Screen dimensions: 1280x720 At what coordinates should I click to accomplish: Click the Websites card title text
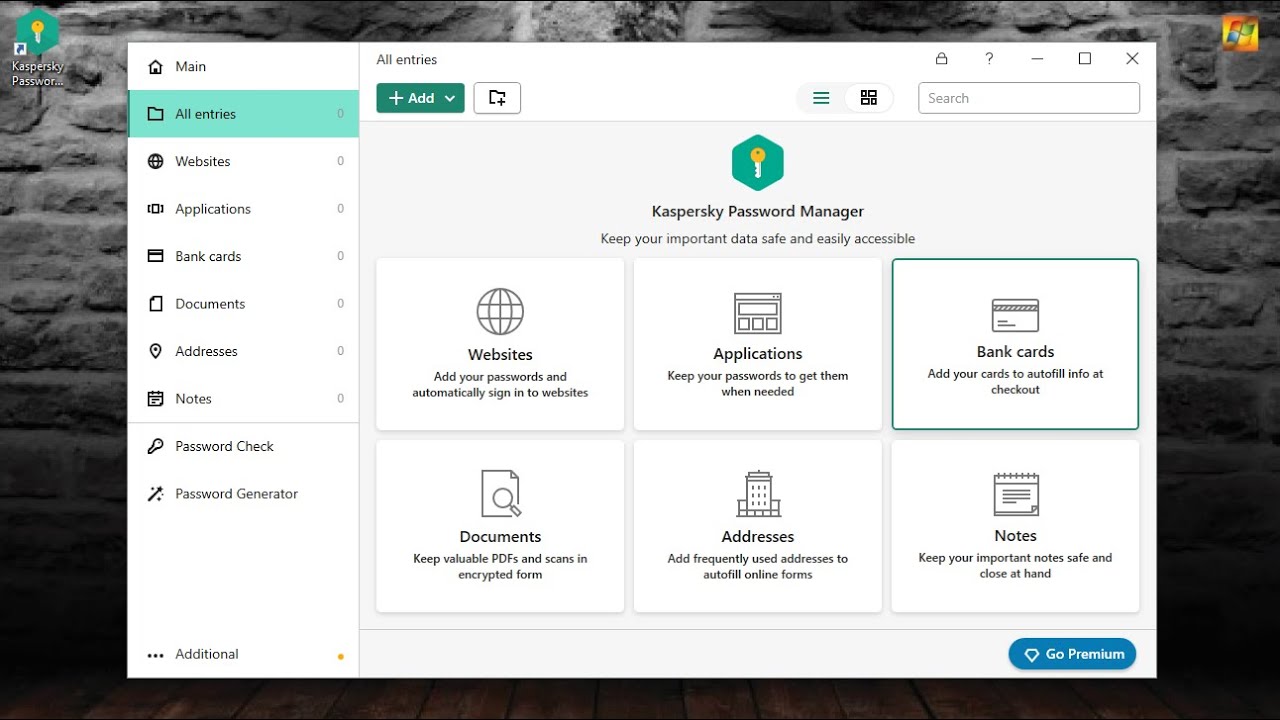500,355
